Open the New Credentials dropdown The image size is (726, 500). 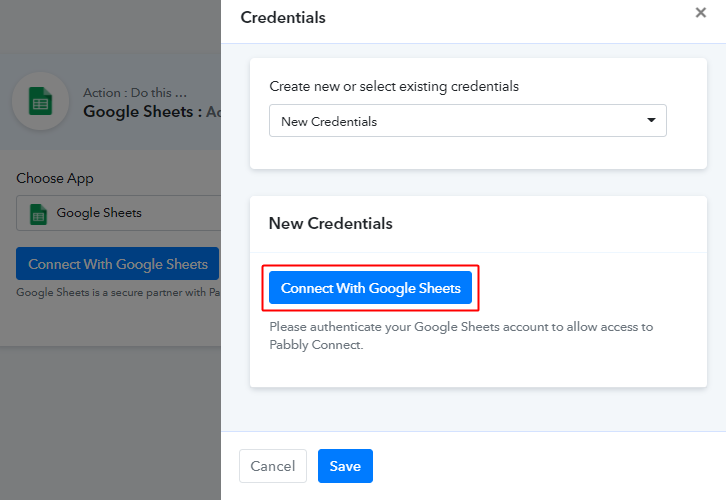click(468, 121)
